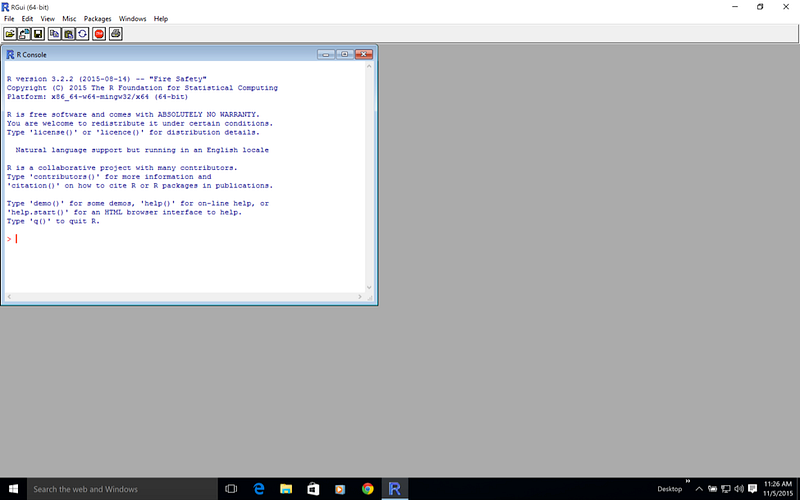The height and width of the screenshot is (501, 800).
Task: Click the volume speaker tray icon
Action: pyautogui.click(x=739, y=489)
